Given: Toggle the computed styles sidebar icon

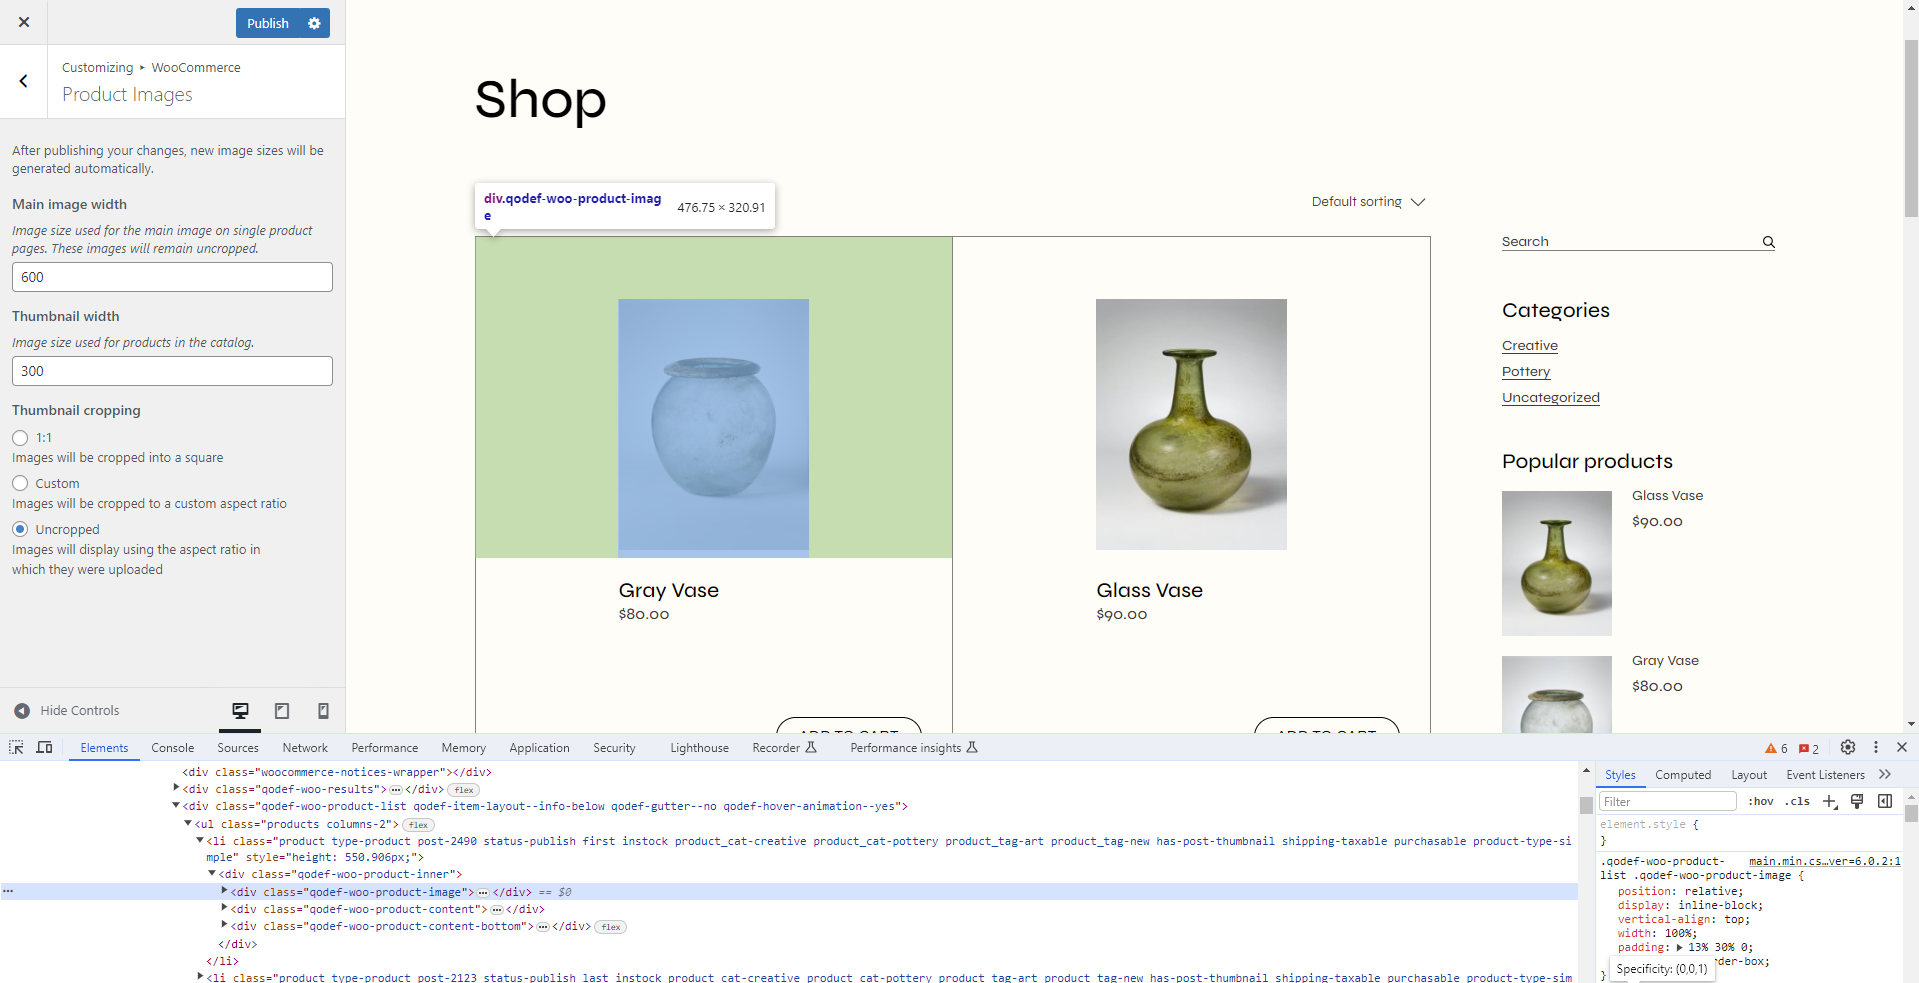Looking at the screenshot, I should [x=1885, y=801].
